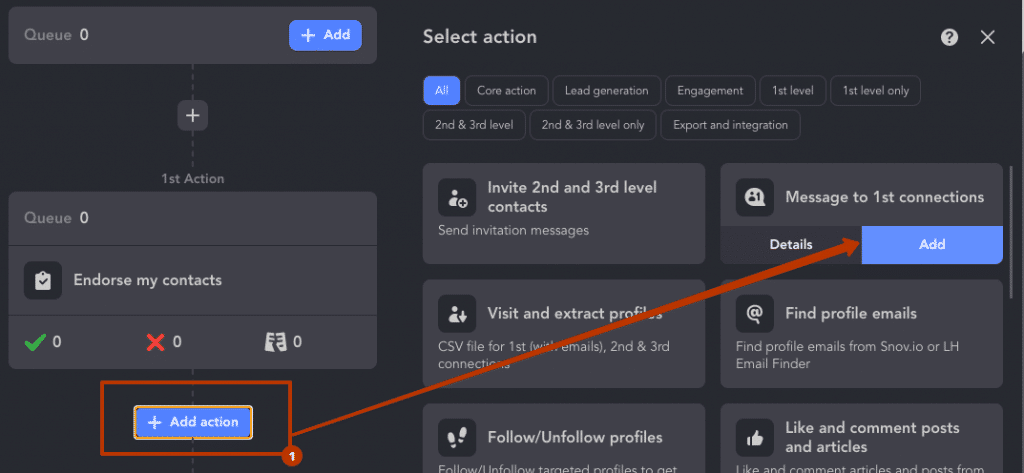Screen dimensions: 1024x473
Task: Click the Follow/Unfollow profiles footsteps icon
Action: 457,438
